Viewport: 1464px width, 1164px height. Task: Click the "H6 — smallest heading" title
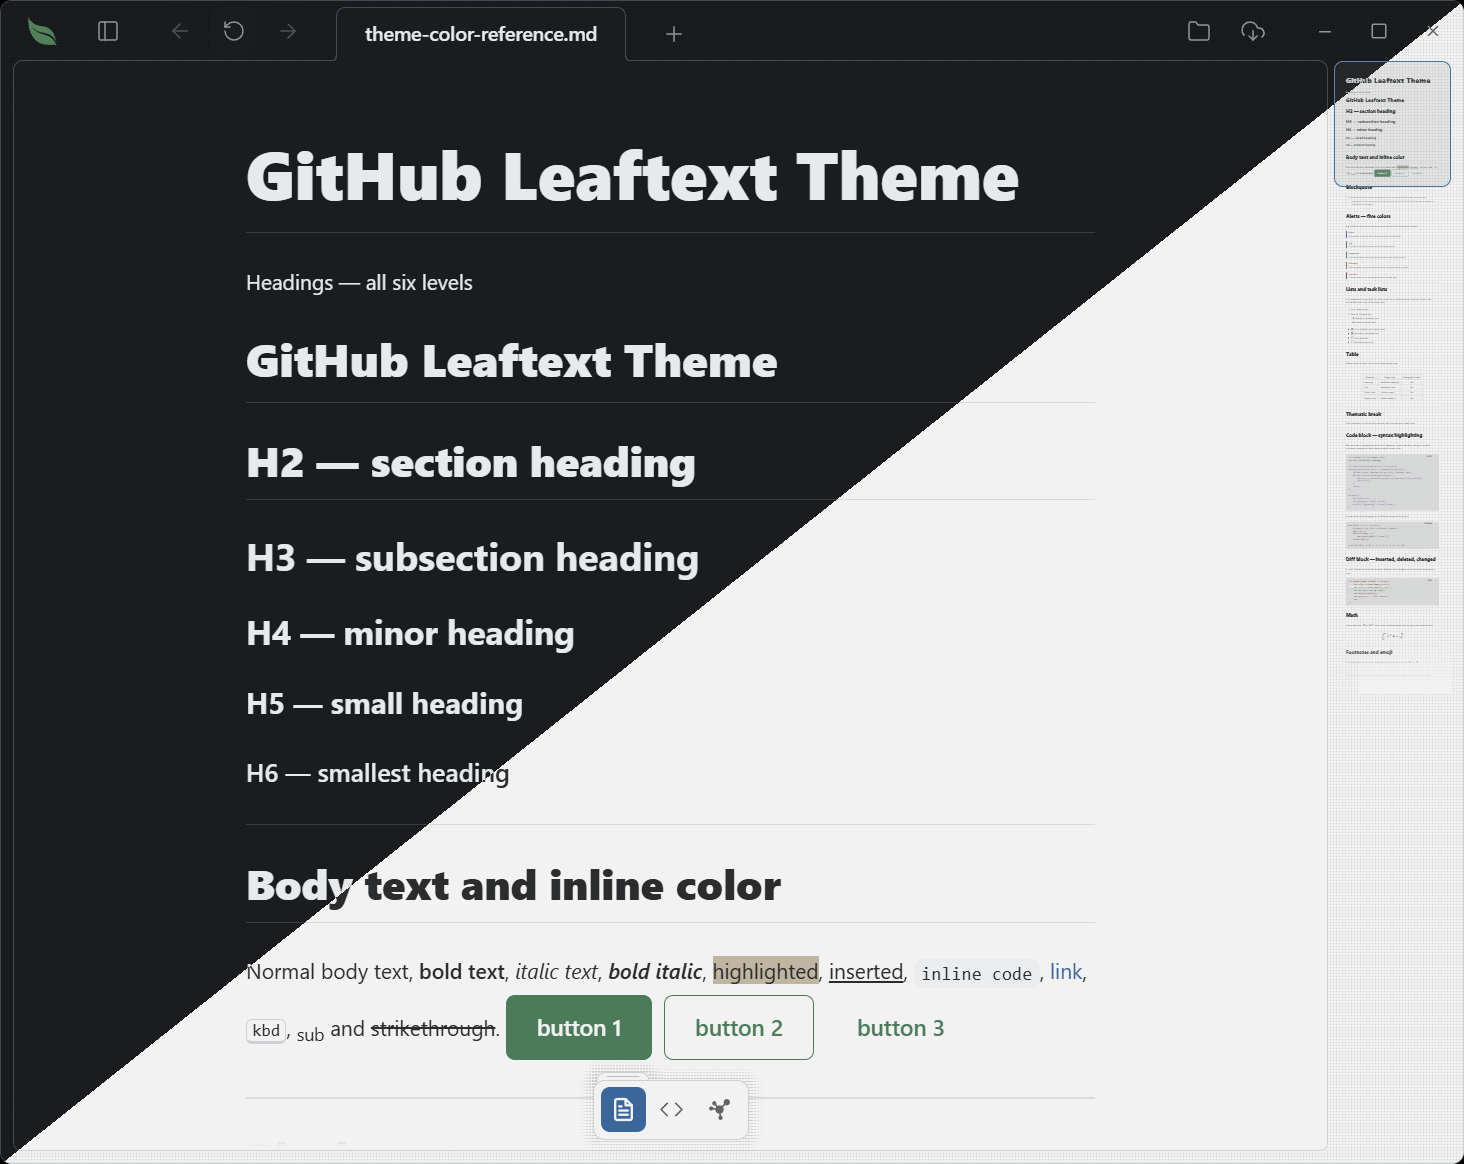pyautogui.click(x=377, y=774)
